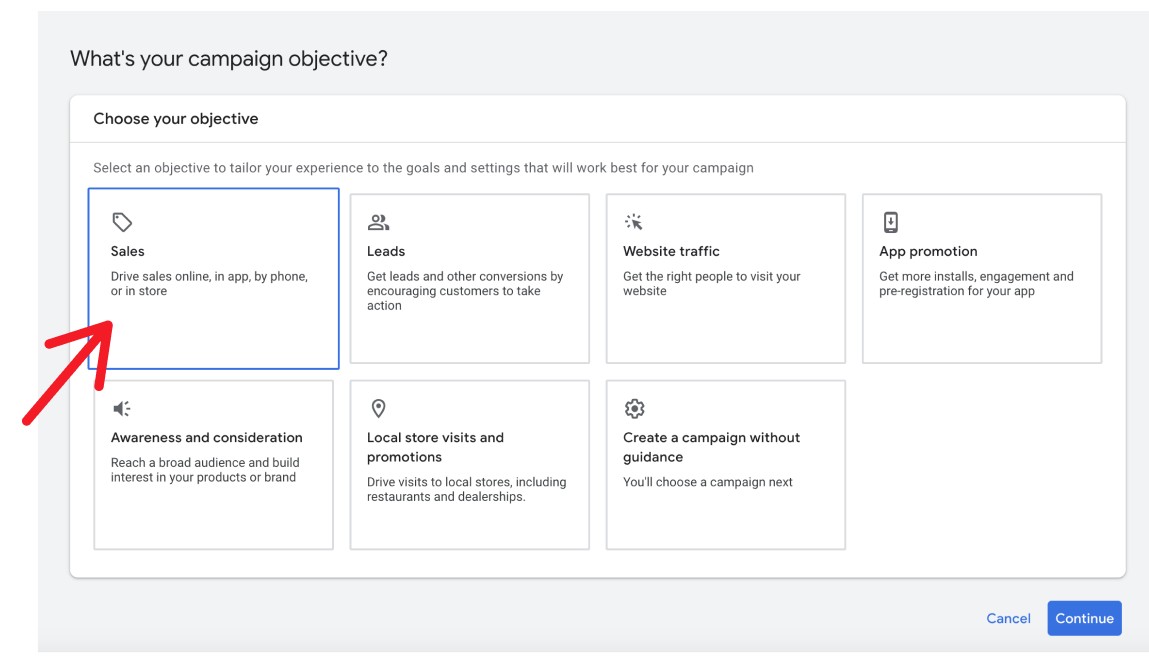Viewport: 1149px width, 665px height.
Task: Click the gear icon for campaign without guidance
Action: click(x=634, y=408)
